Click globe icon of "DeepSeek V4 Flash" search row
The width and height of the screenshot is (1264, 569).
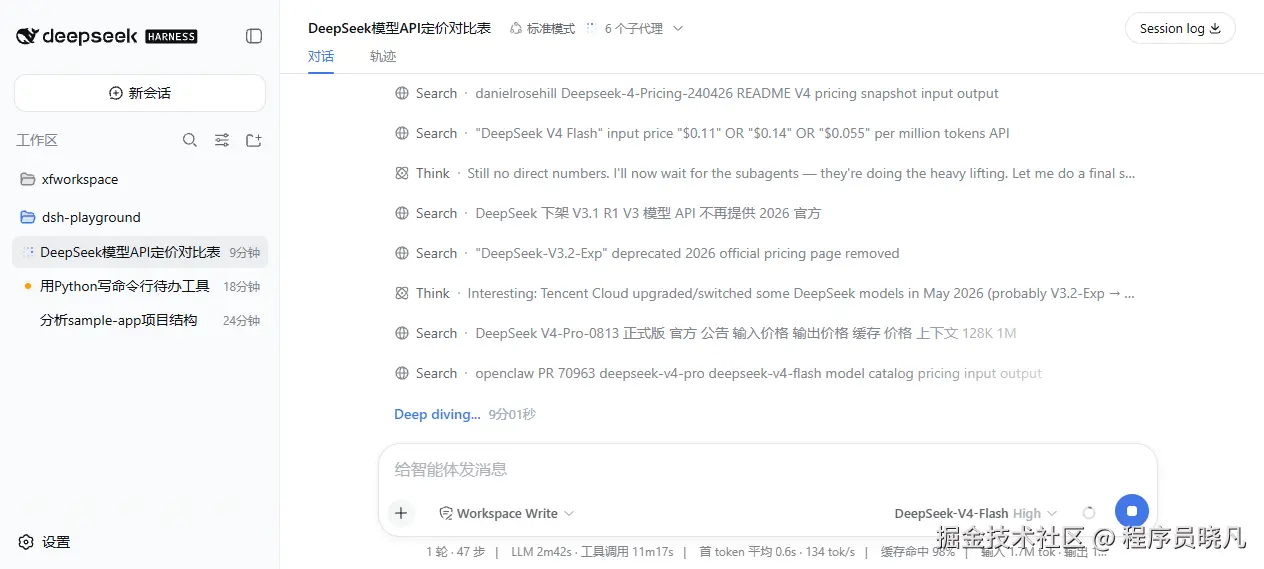click(402, 133)
